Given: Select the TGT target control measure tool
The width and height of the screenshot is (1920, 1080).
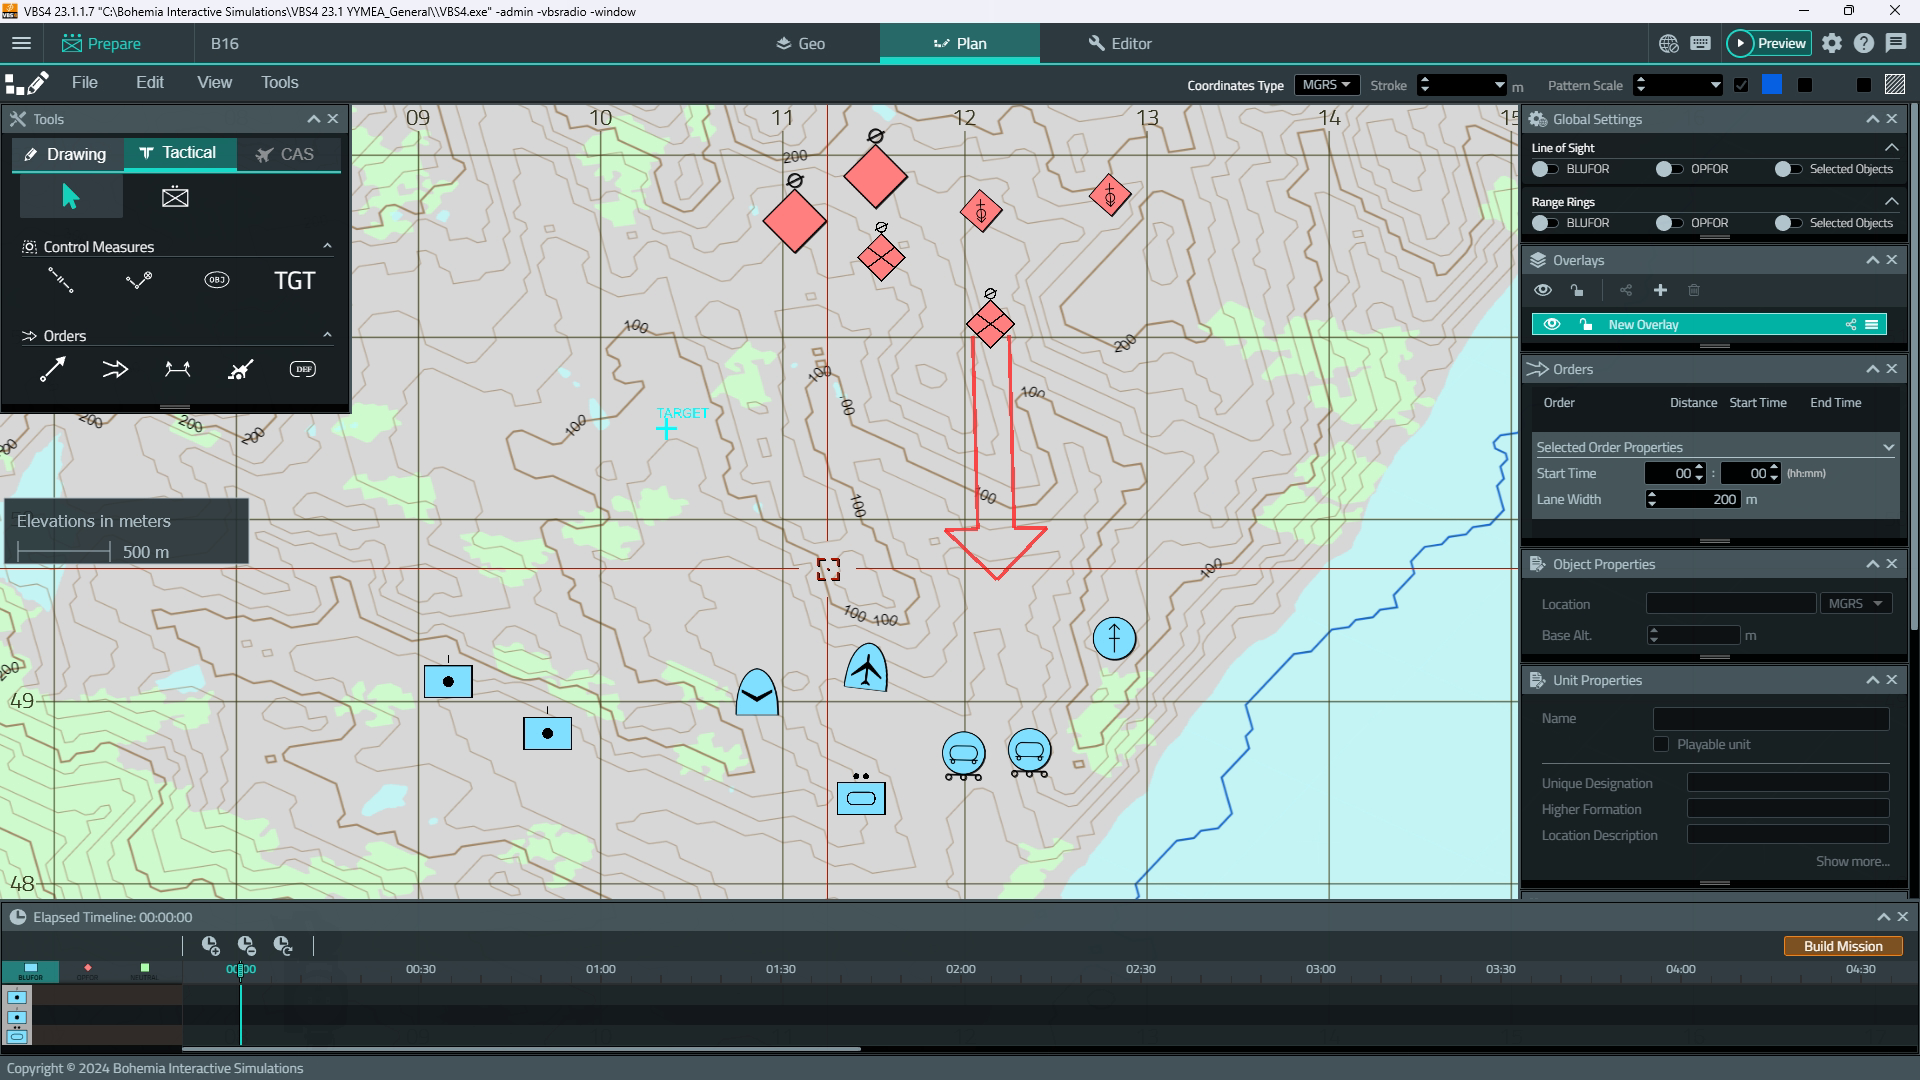Looking at the screenshot, I should 294,281.
